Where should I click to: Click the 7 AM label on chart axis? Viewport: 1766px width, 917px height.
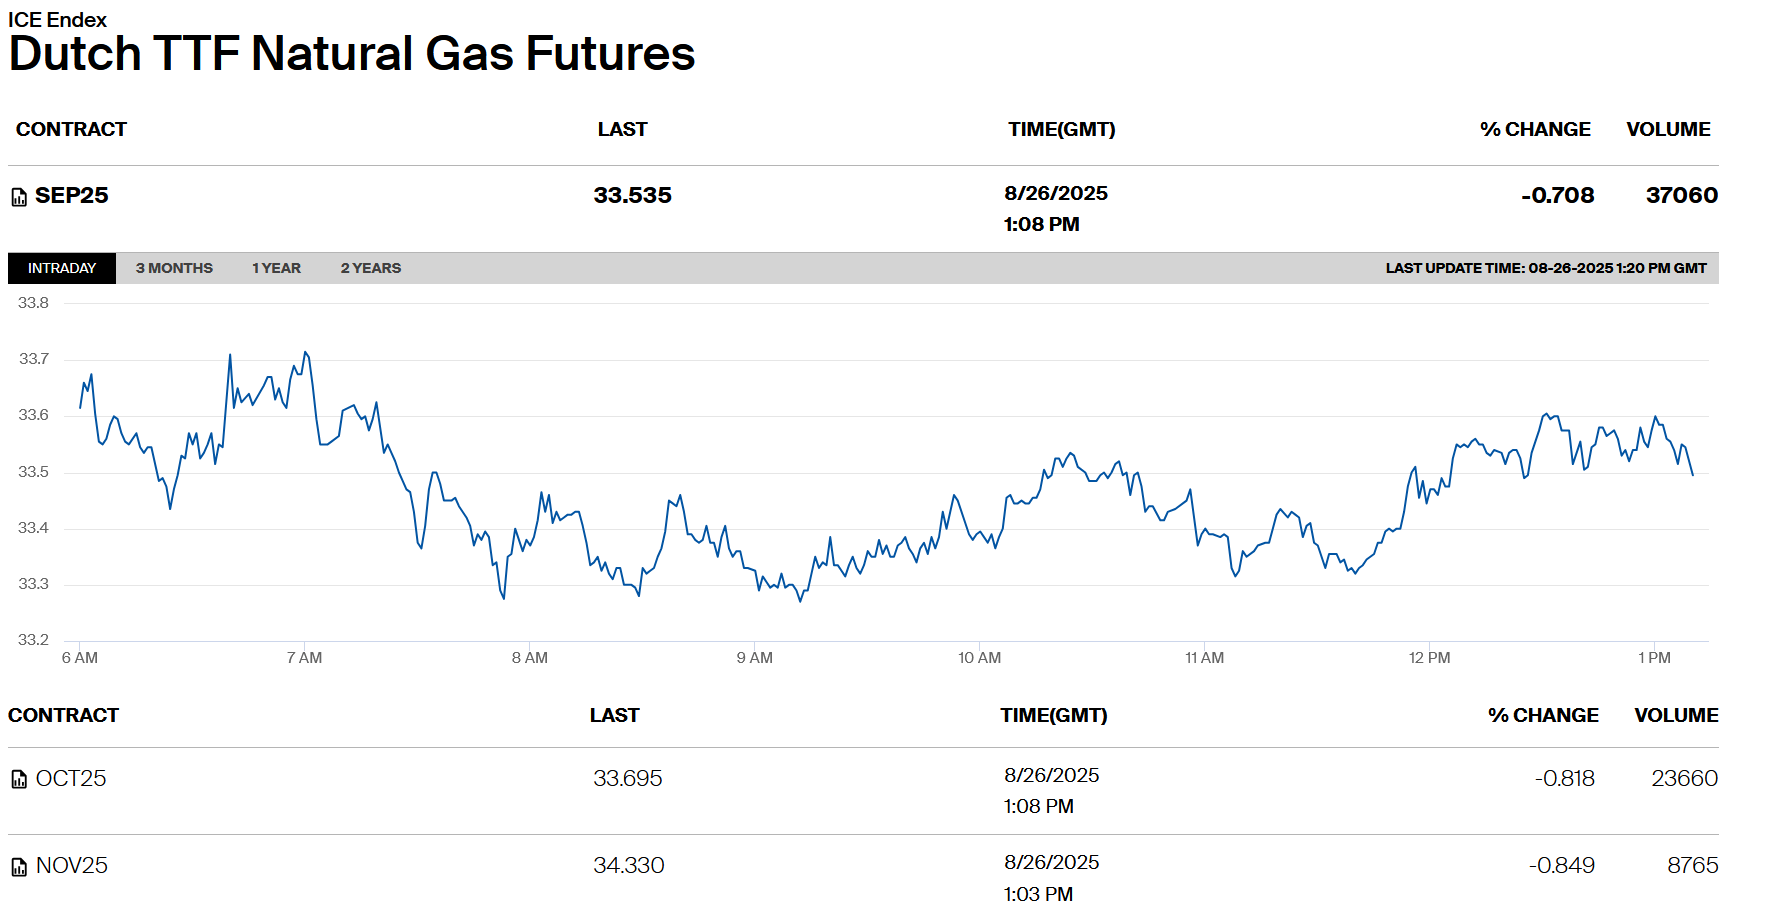tap(304, 658)
